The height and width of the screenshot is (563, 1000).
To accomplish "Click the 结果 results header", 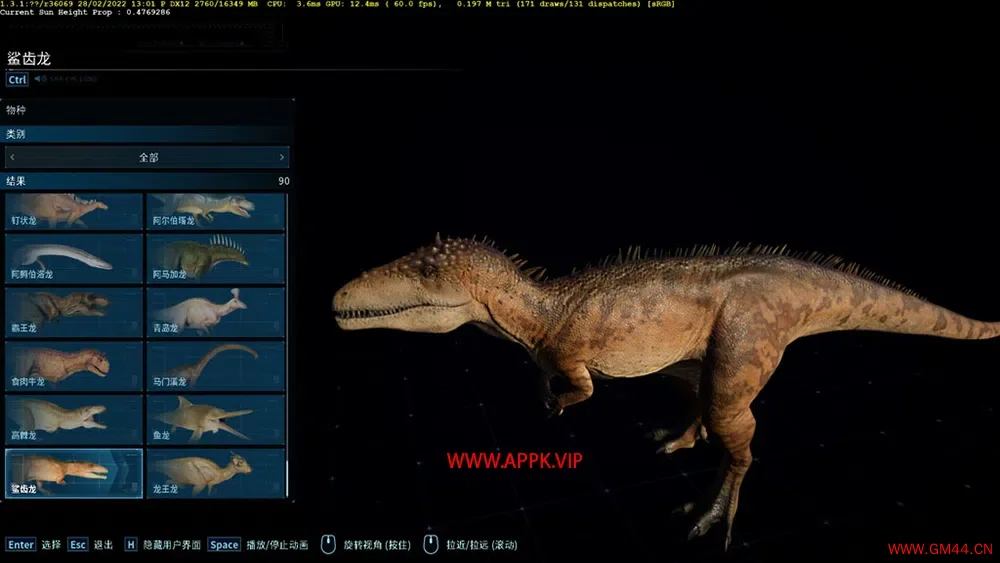I will (147, 181).
